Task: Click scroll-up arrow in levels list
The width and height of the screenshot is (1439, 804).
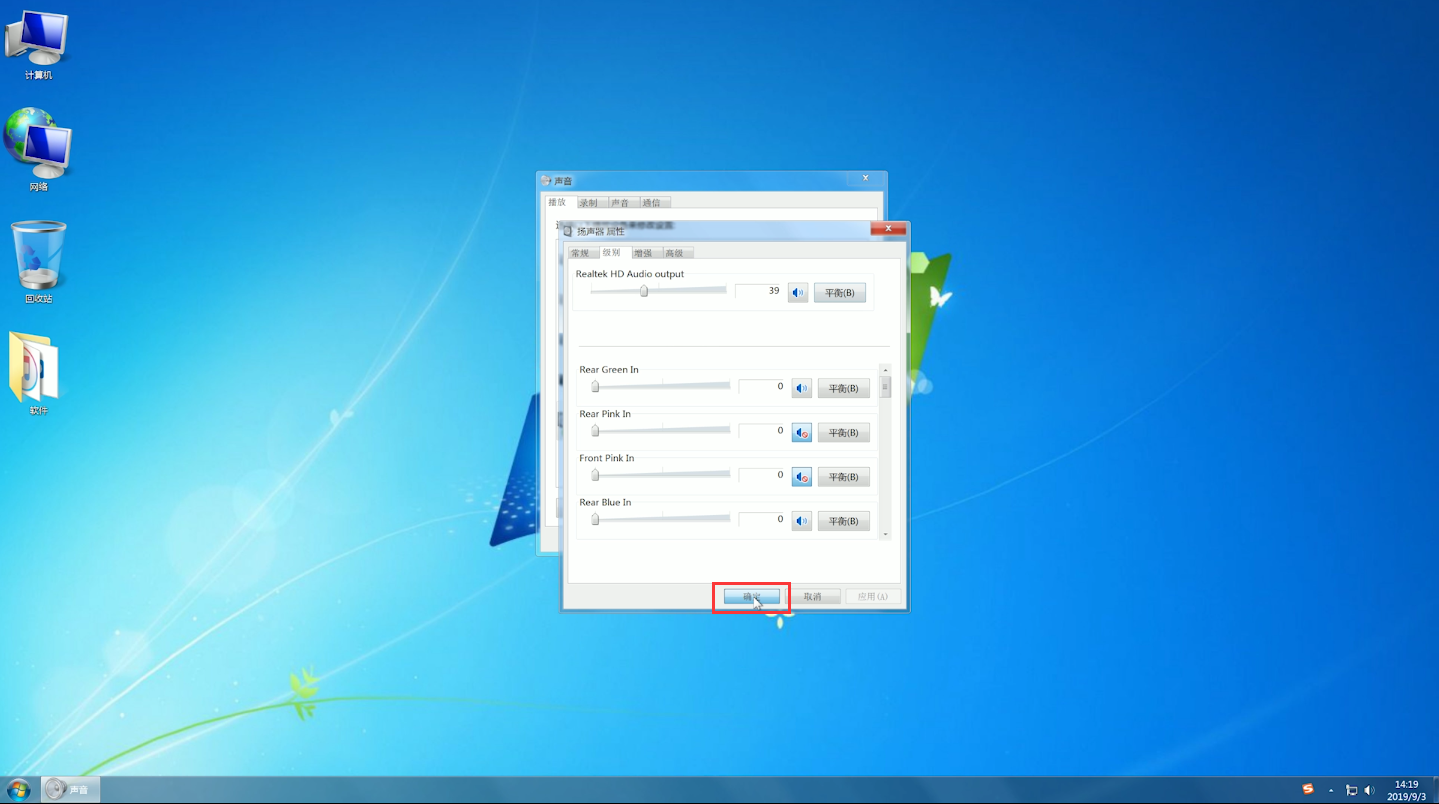Action: [x=885, y=369]
